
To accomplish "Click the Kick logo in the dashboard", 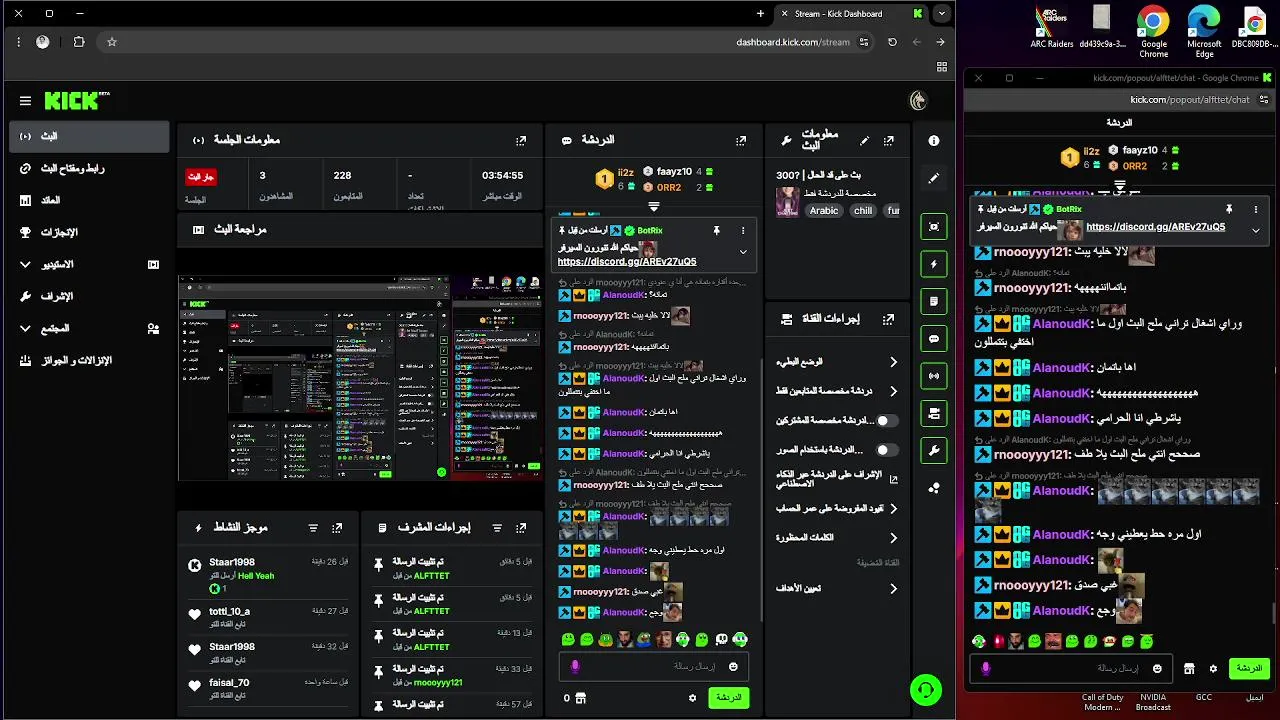I will (77, 100).
